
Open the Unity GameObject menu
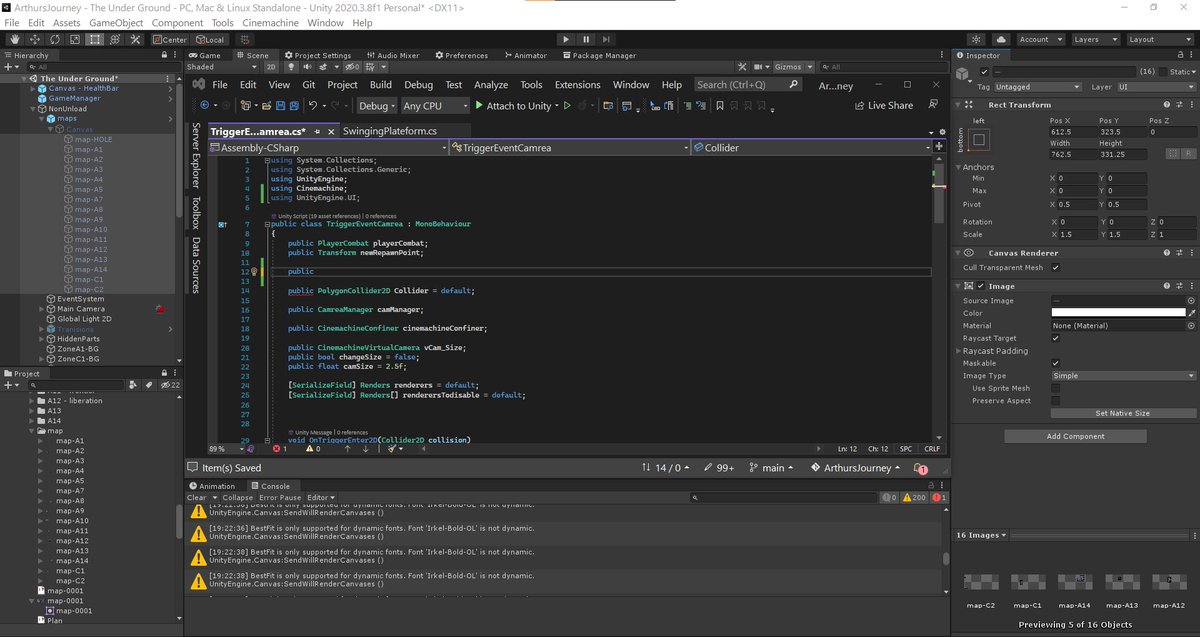(117, 22)
